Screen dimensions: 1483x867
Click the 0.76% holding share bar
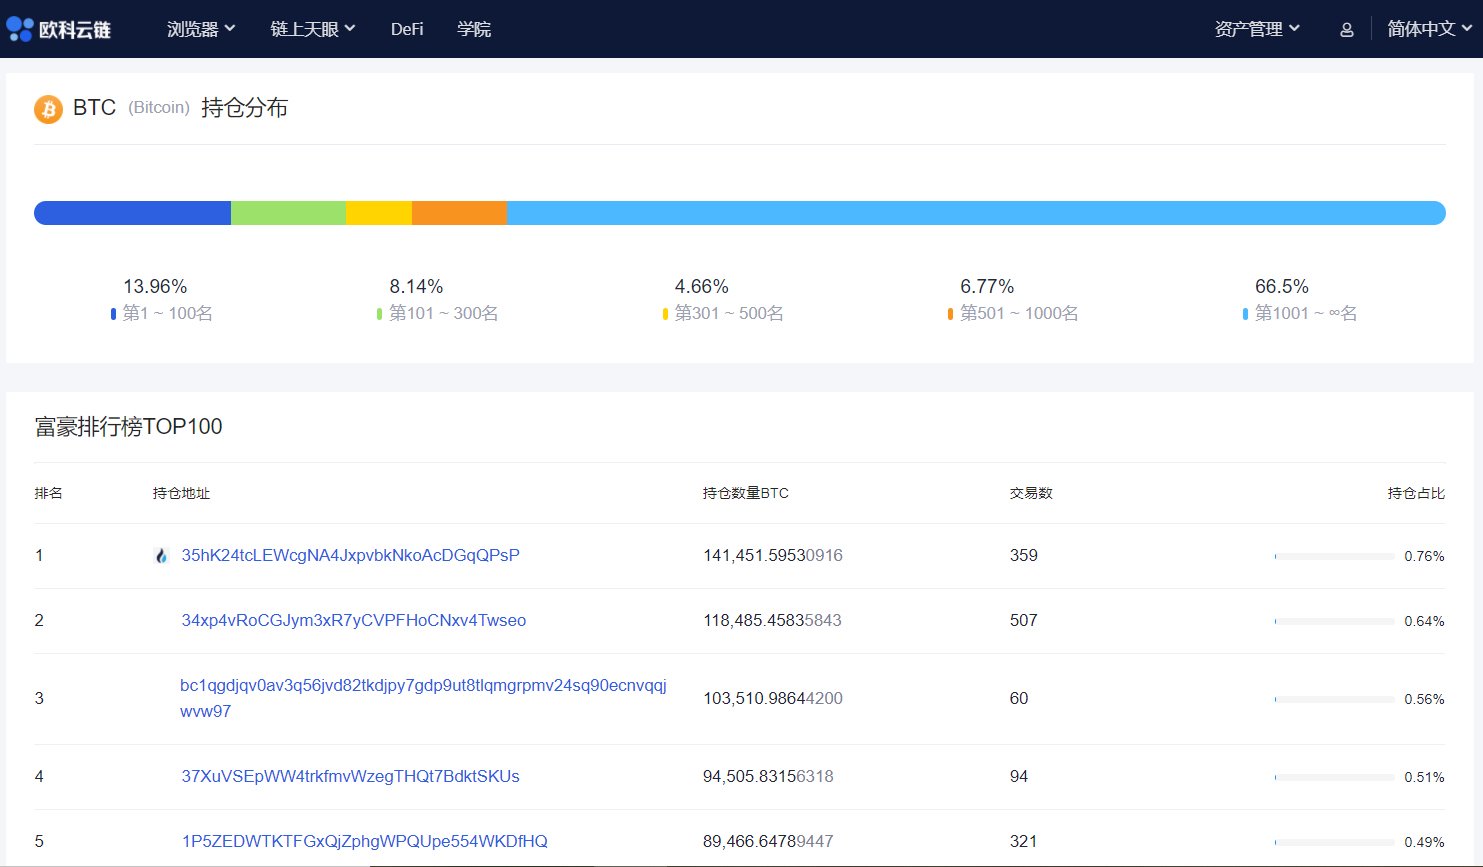pos(1335,556)
